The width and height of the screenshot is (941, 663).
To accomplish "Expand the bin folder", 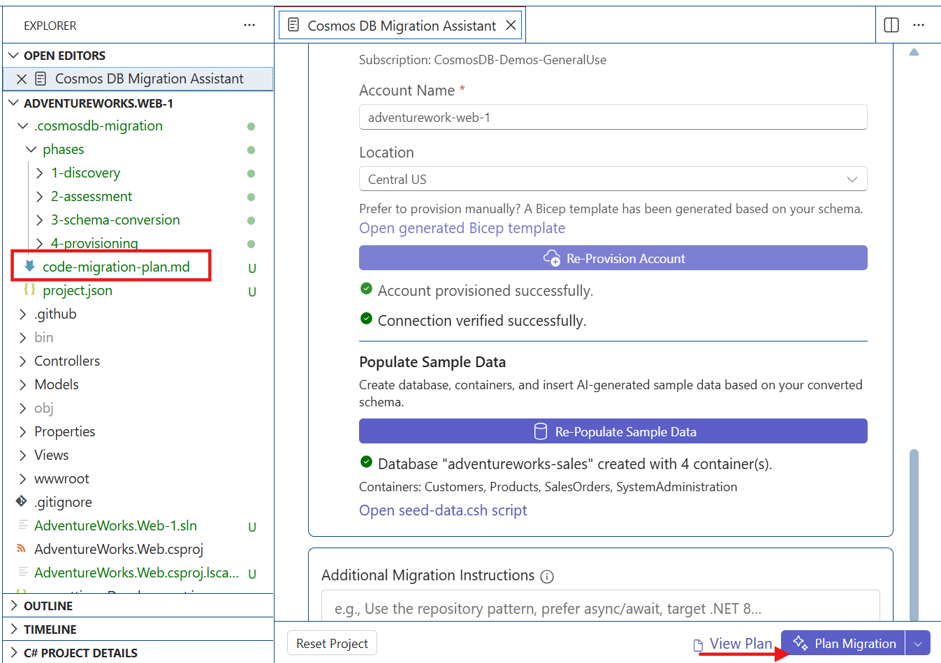I will [23, 337].
